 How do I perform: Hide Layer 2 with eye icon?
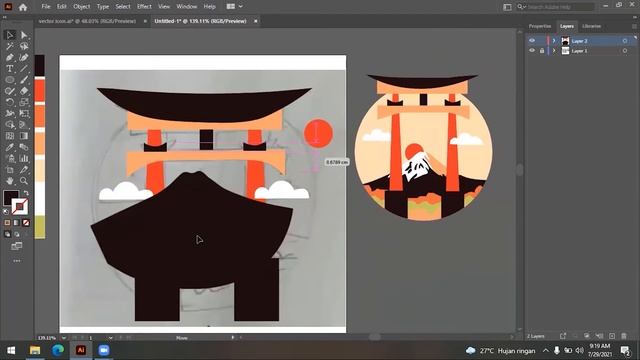(x=532, y=41)
